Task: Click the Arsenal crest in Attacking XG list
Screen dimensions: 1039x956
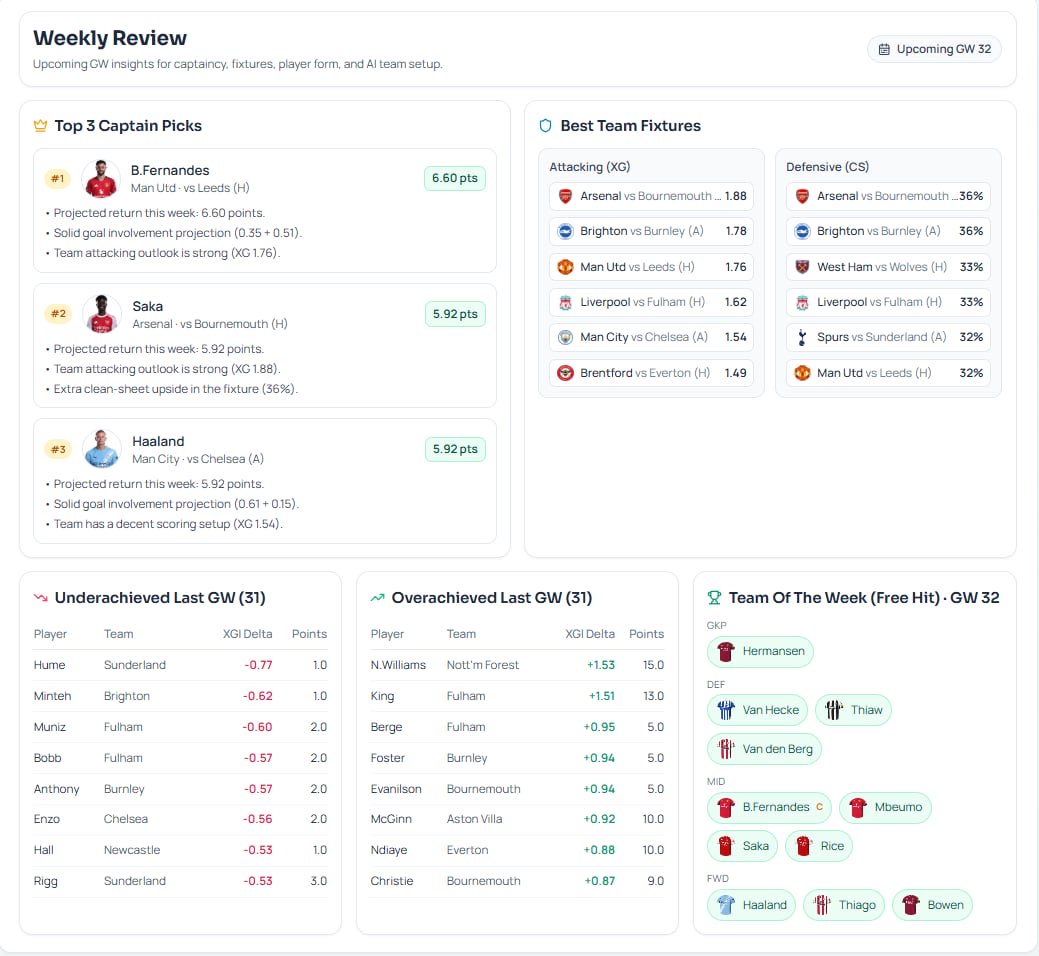Action: (565, 196)
